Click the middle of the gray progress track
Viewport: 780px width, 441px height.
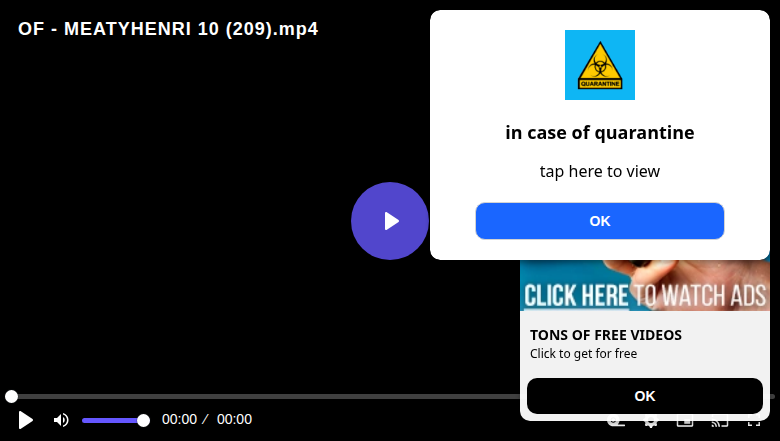click(x=390, y=396)
